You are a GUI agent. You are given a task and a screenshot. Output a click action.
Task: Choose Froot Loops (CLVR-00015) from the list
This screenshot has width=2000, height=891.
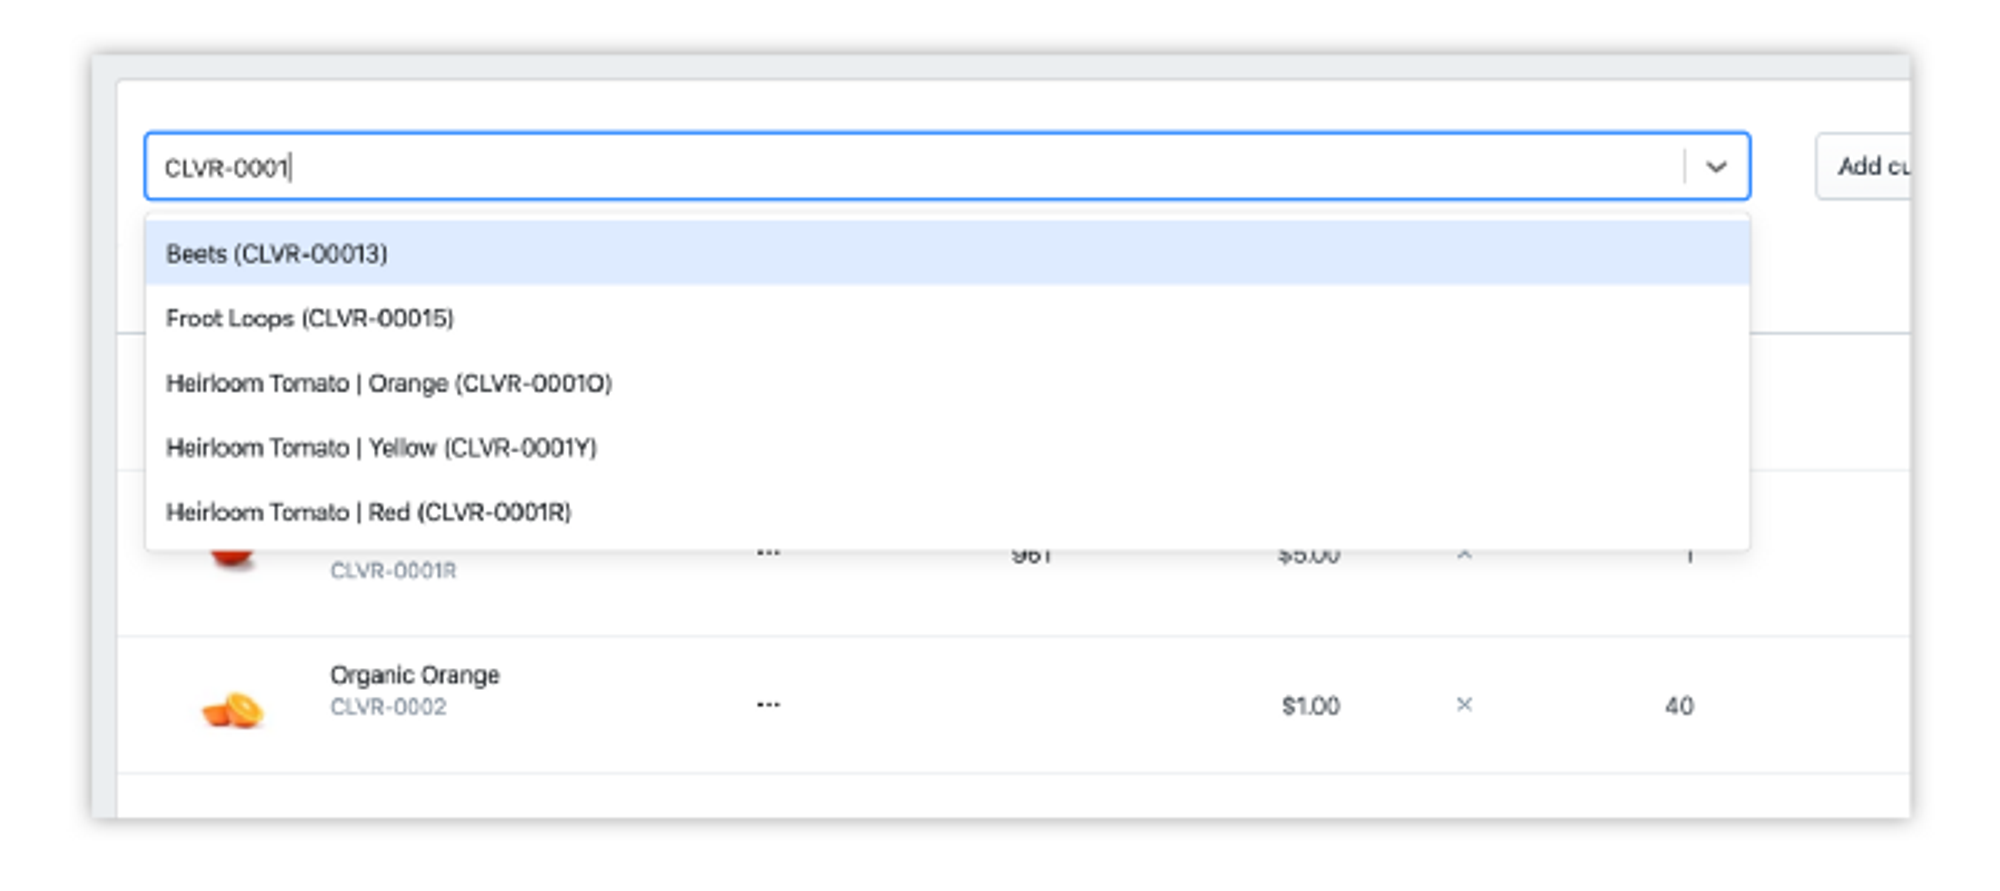(x=310, y=318)
